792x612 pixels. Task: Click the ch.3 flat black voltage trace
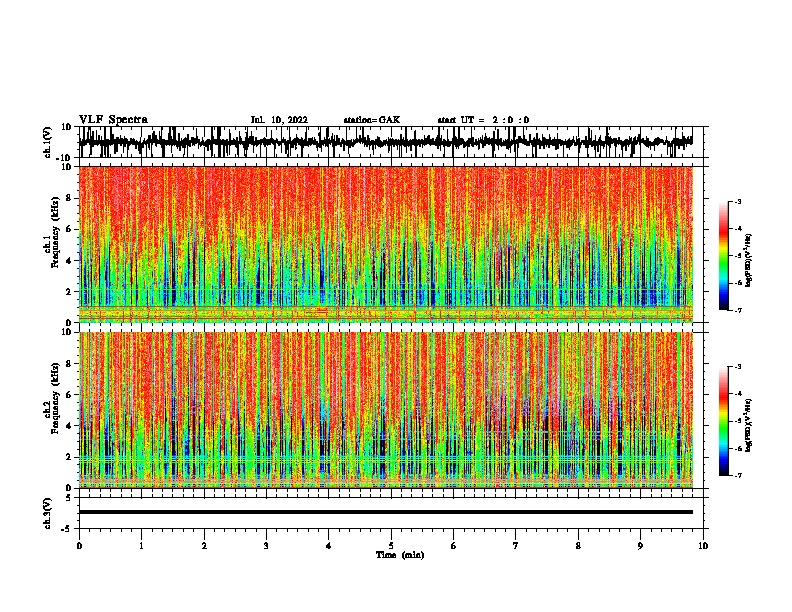[x=386, y=512]
